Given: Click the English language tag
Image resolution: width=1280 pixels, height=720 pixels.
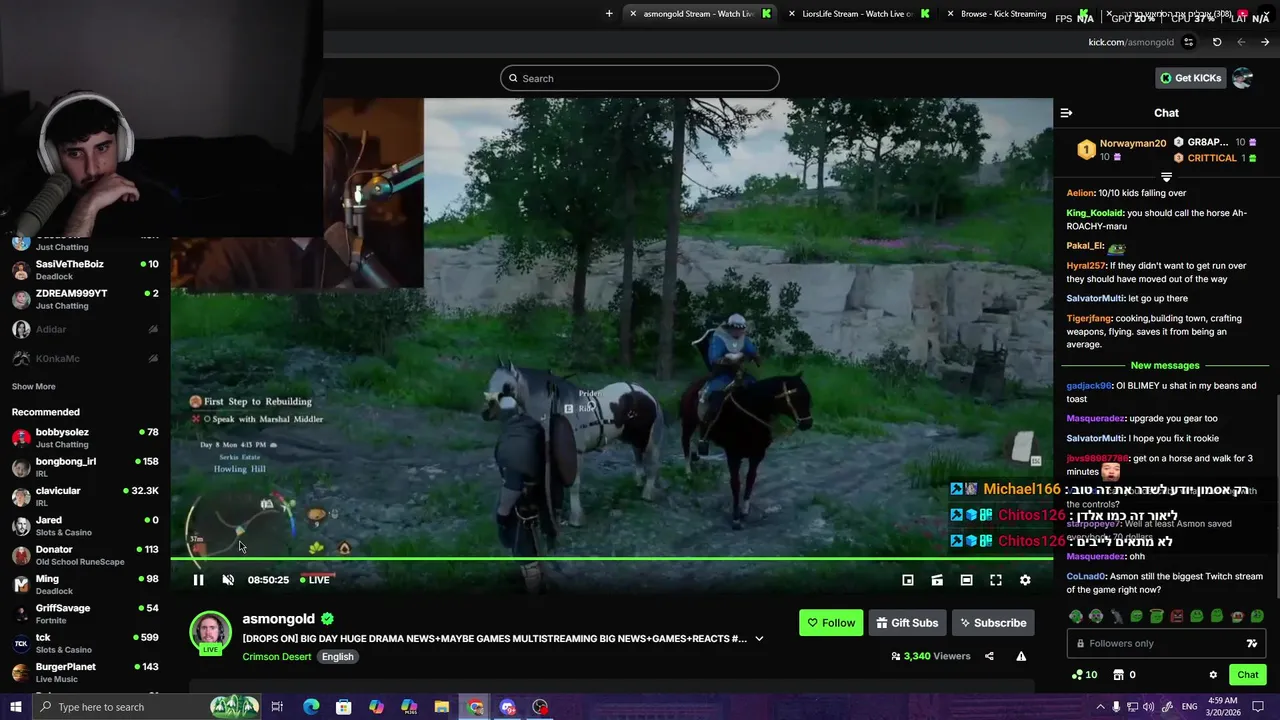Looking at the screenshot, I should click(338, 657).
